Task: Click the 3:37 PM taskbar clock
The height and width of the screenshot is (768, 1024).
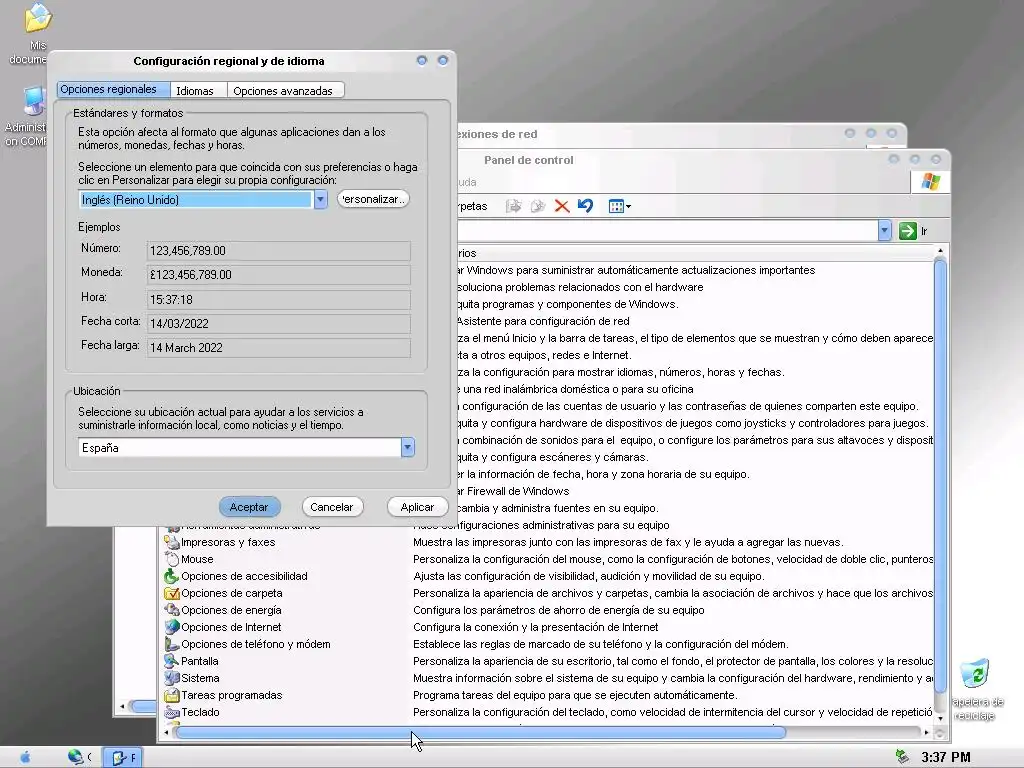Action: [x=946, y=758]
